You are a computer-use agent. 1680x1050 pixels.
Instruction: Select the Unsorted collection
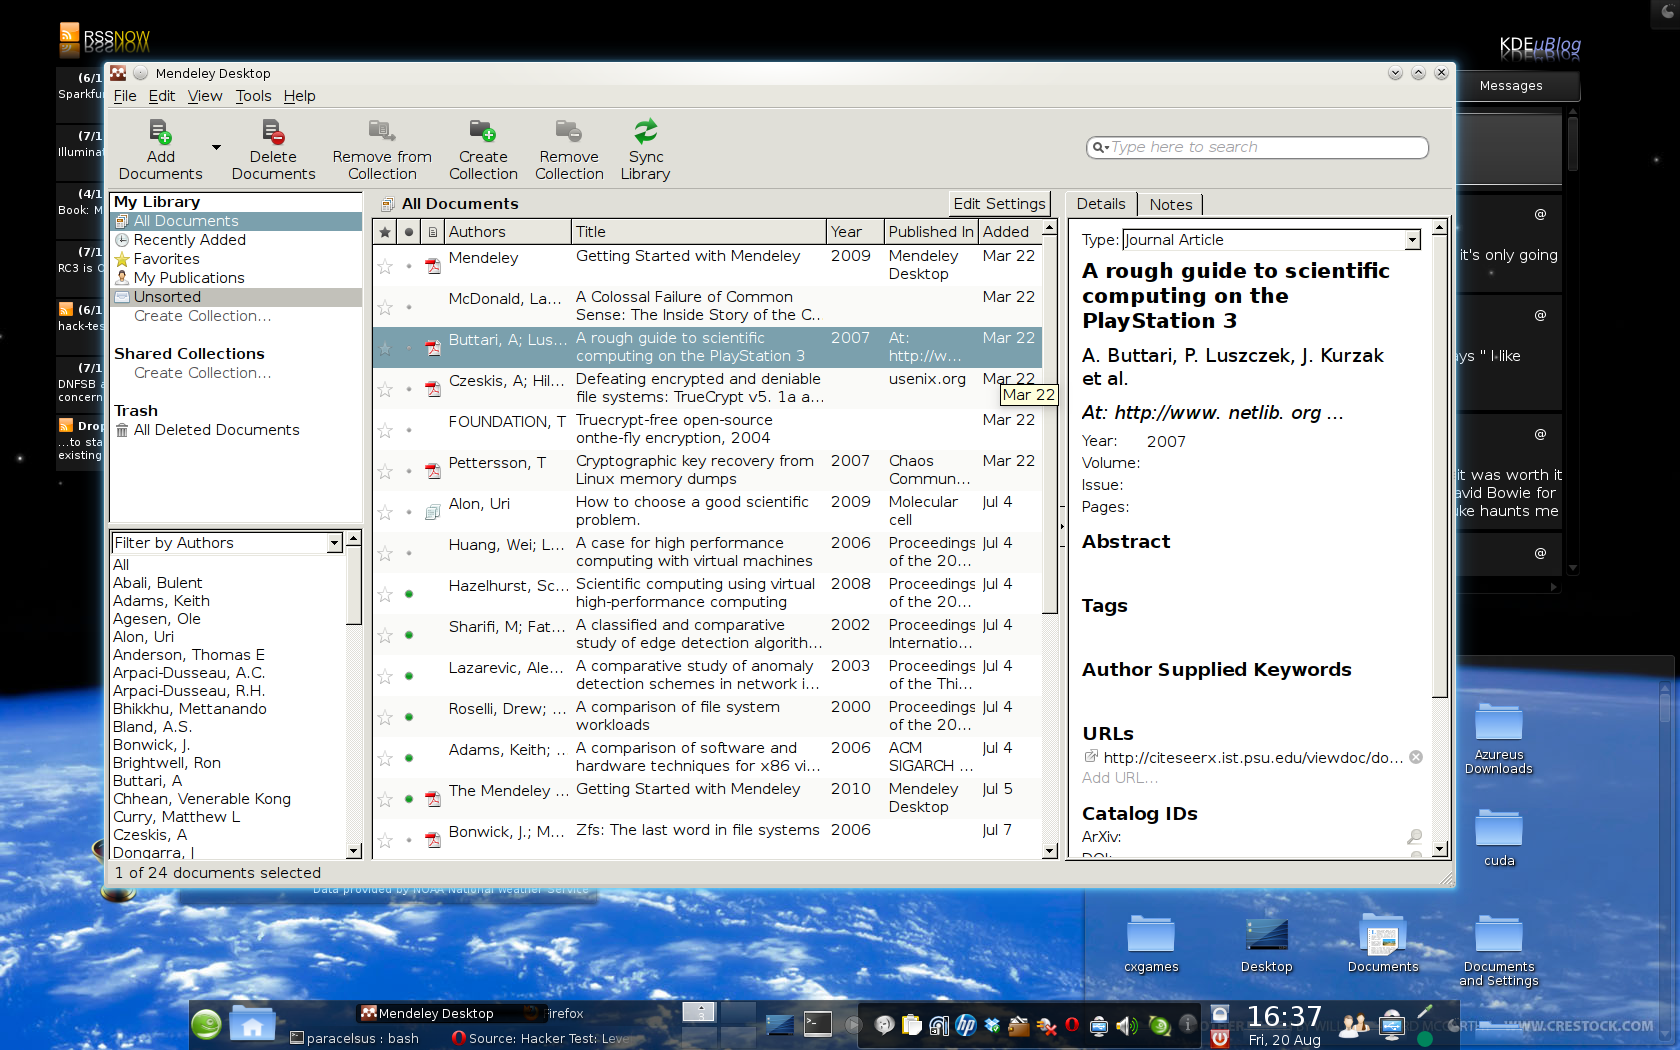[x=236, y=297]
